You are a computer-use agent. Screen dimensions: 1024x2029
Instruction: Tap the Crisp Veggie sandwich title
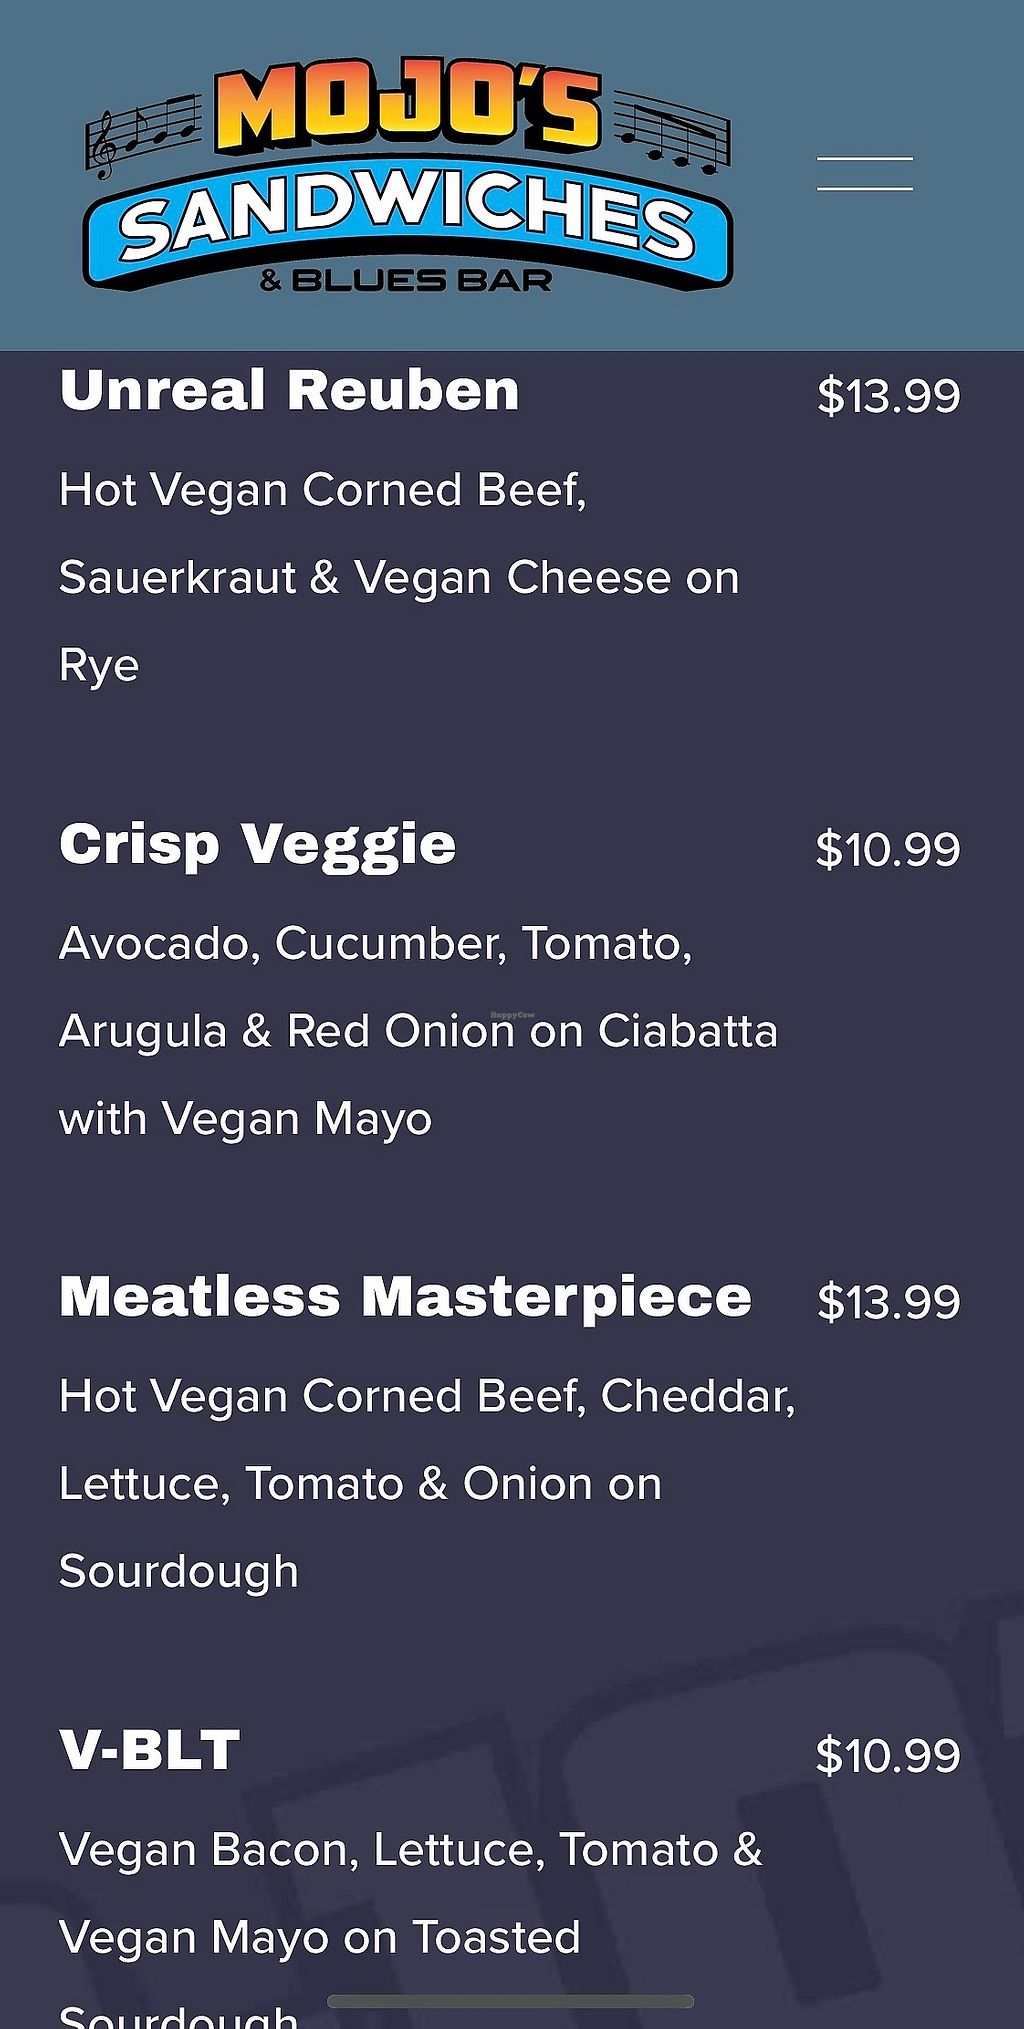(x=257, y=844)
